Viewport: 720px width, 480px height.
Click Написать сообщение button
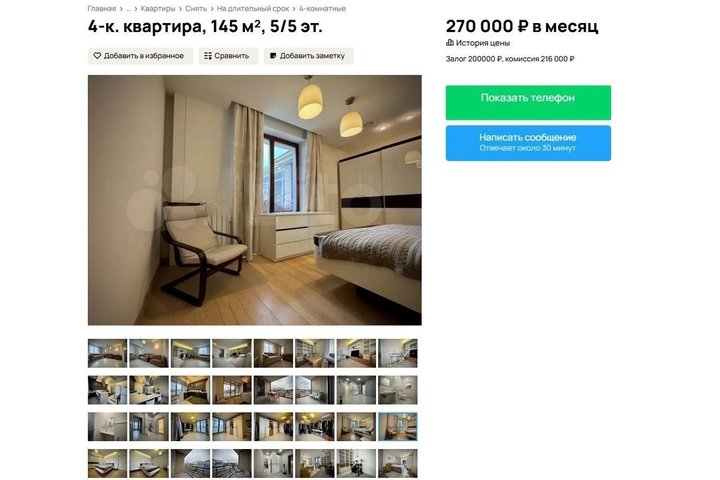click(528, 143)
